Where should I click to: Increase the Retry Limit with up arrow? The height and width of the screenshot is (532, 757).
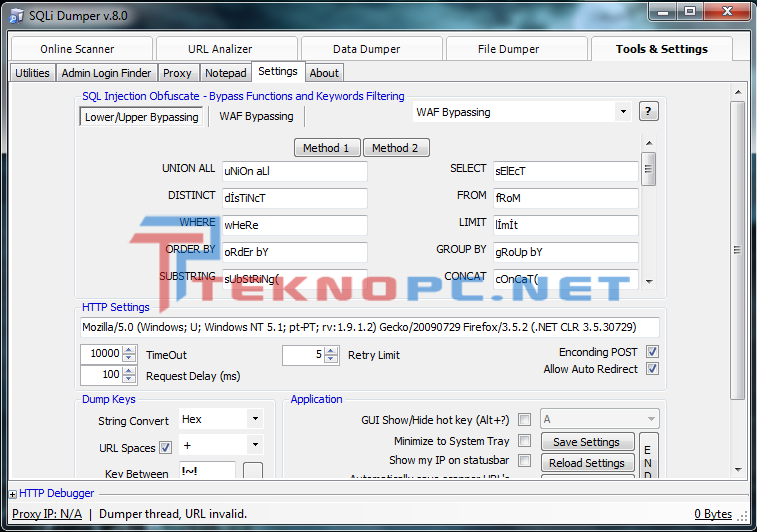tap(331, 350)
